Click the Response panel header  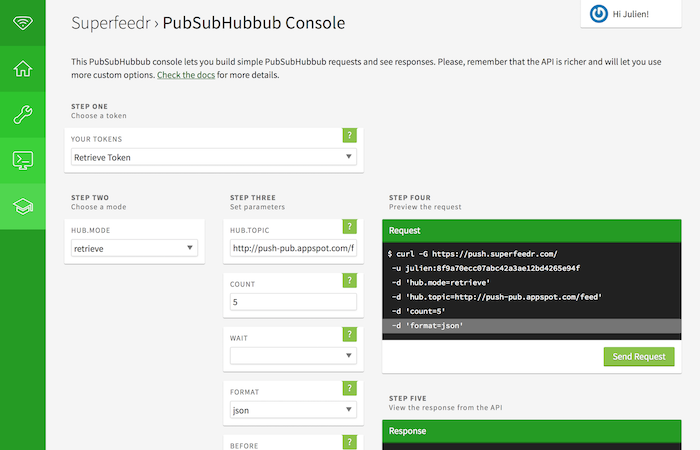tap(532, 431)
